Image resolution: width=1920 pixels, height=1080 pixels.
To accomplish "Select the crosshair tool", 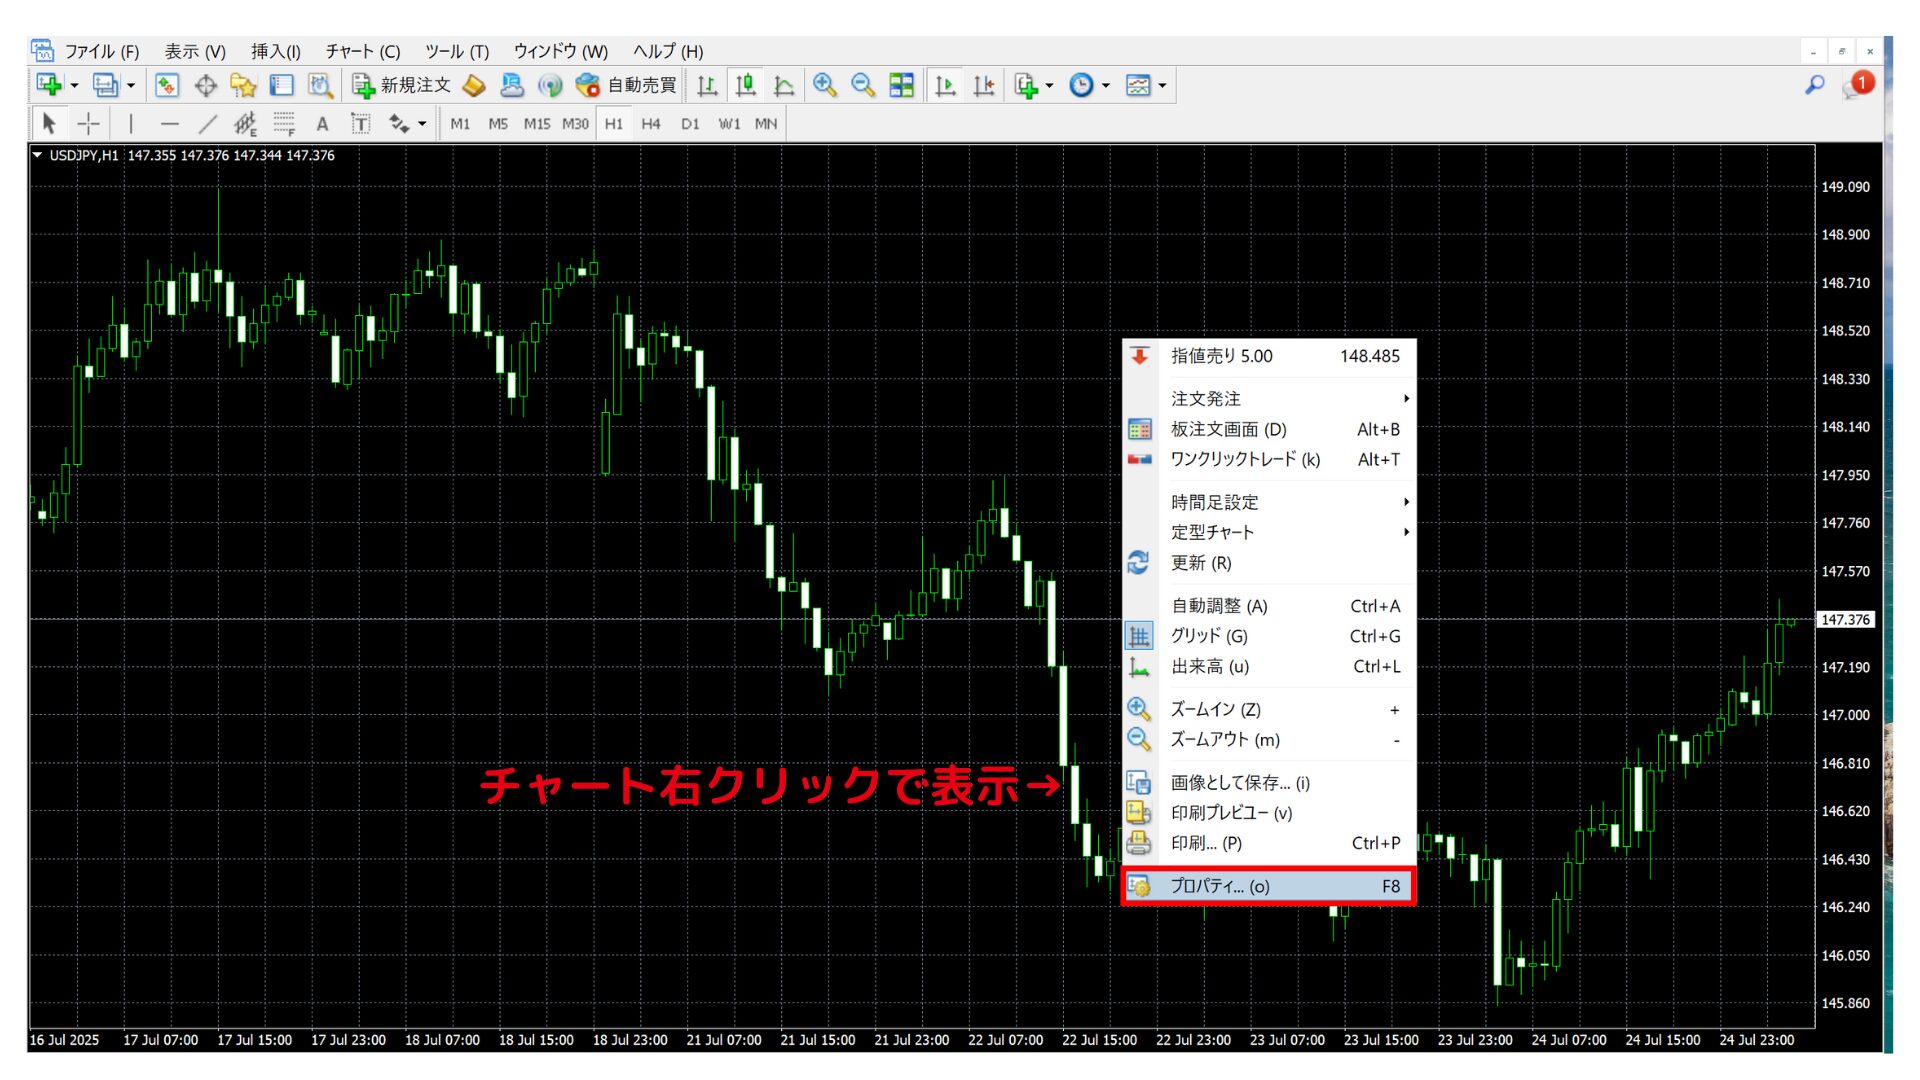I will tap(88, 123).
